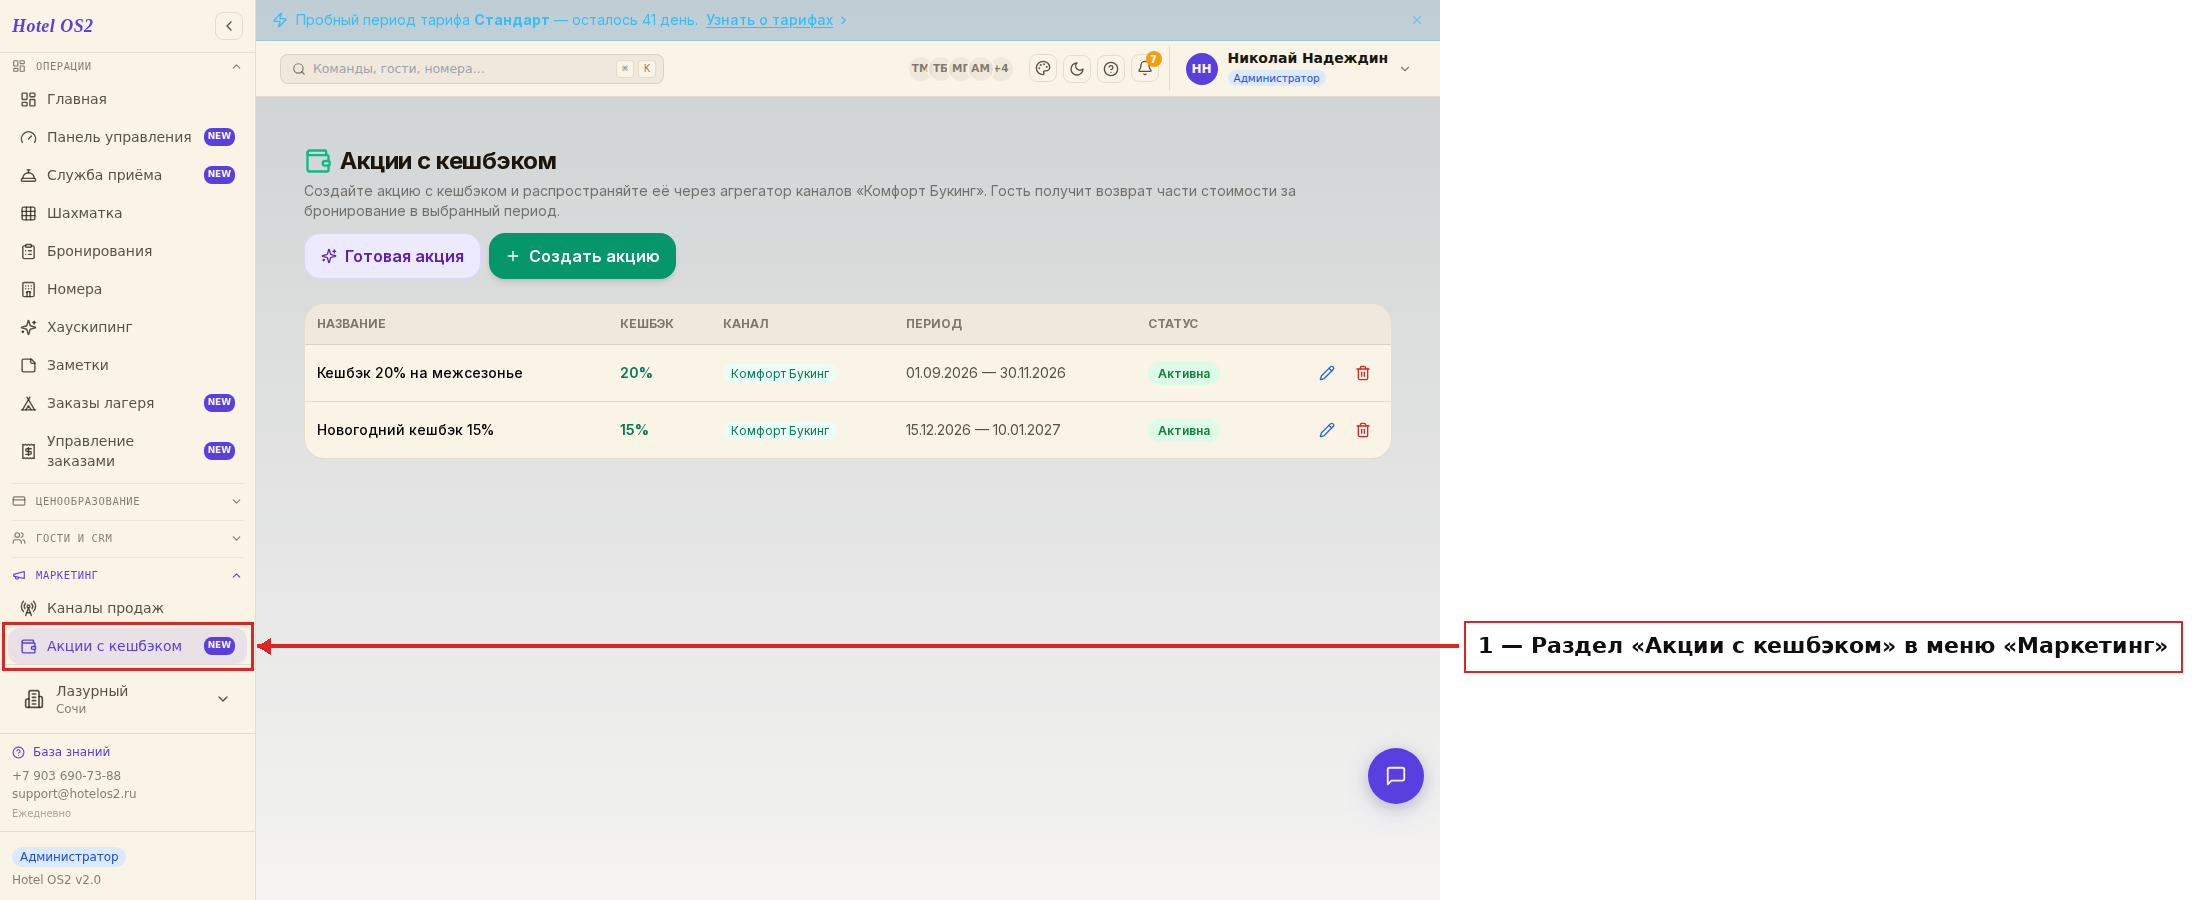Open the notifications bell
Viewport: 2206px width, 900px height.
(1145, 69)
